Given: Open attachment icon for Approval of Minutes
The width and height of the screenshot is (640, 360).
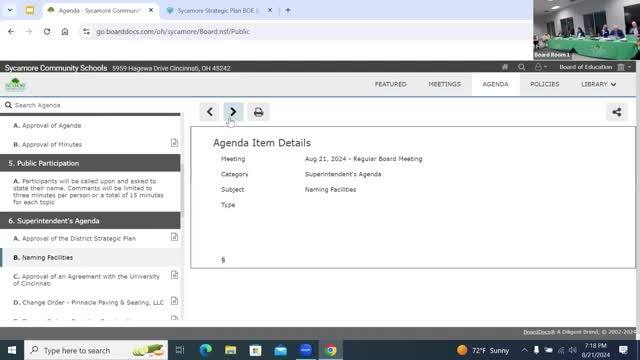Looking at the screenshot, I should click(174, 143).
